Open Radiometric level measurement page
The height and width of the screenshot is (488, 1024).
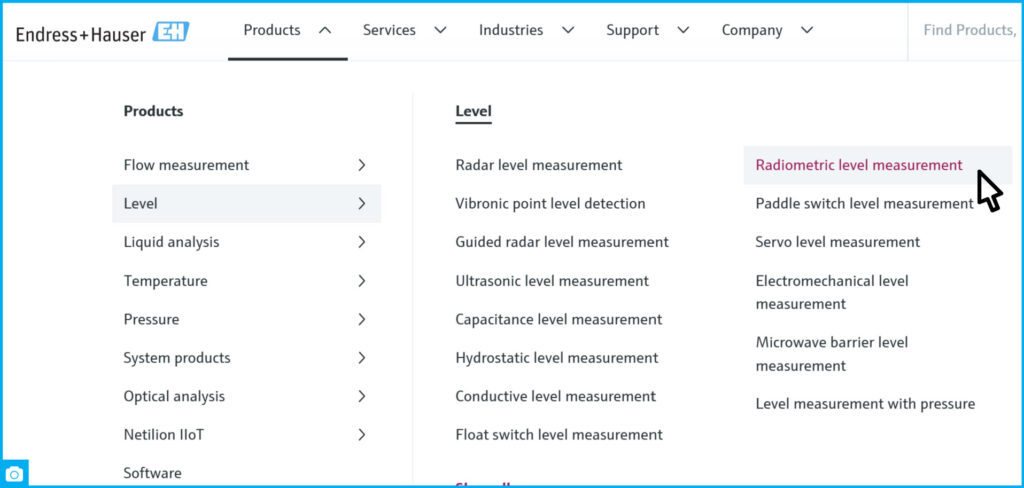[x=858, y=165]
